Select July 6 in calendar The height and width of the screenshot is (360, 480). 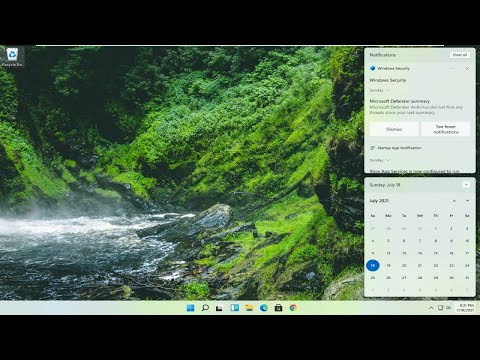coord(404,241)
